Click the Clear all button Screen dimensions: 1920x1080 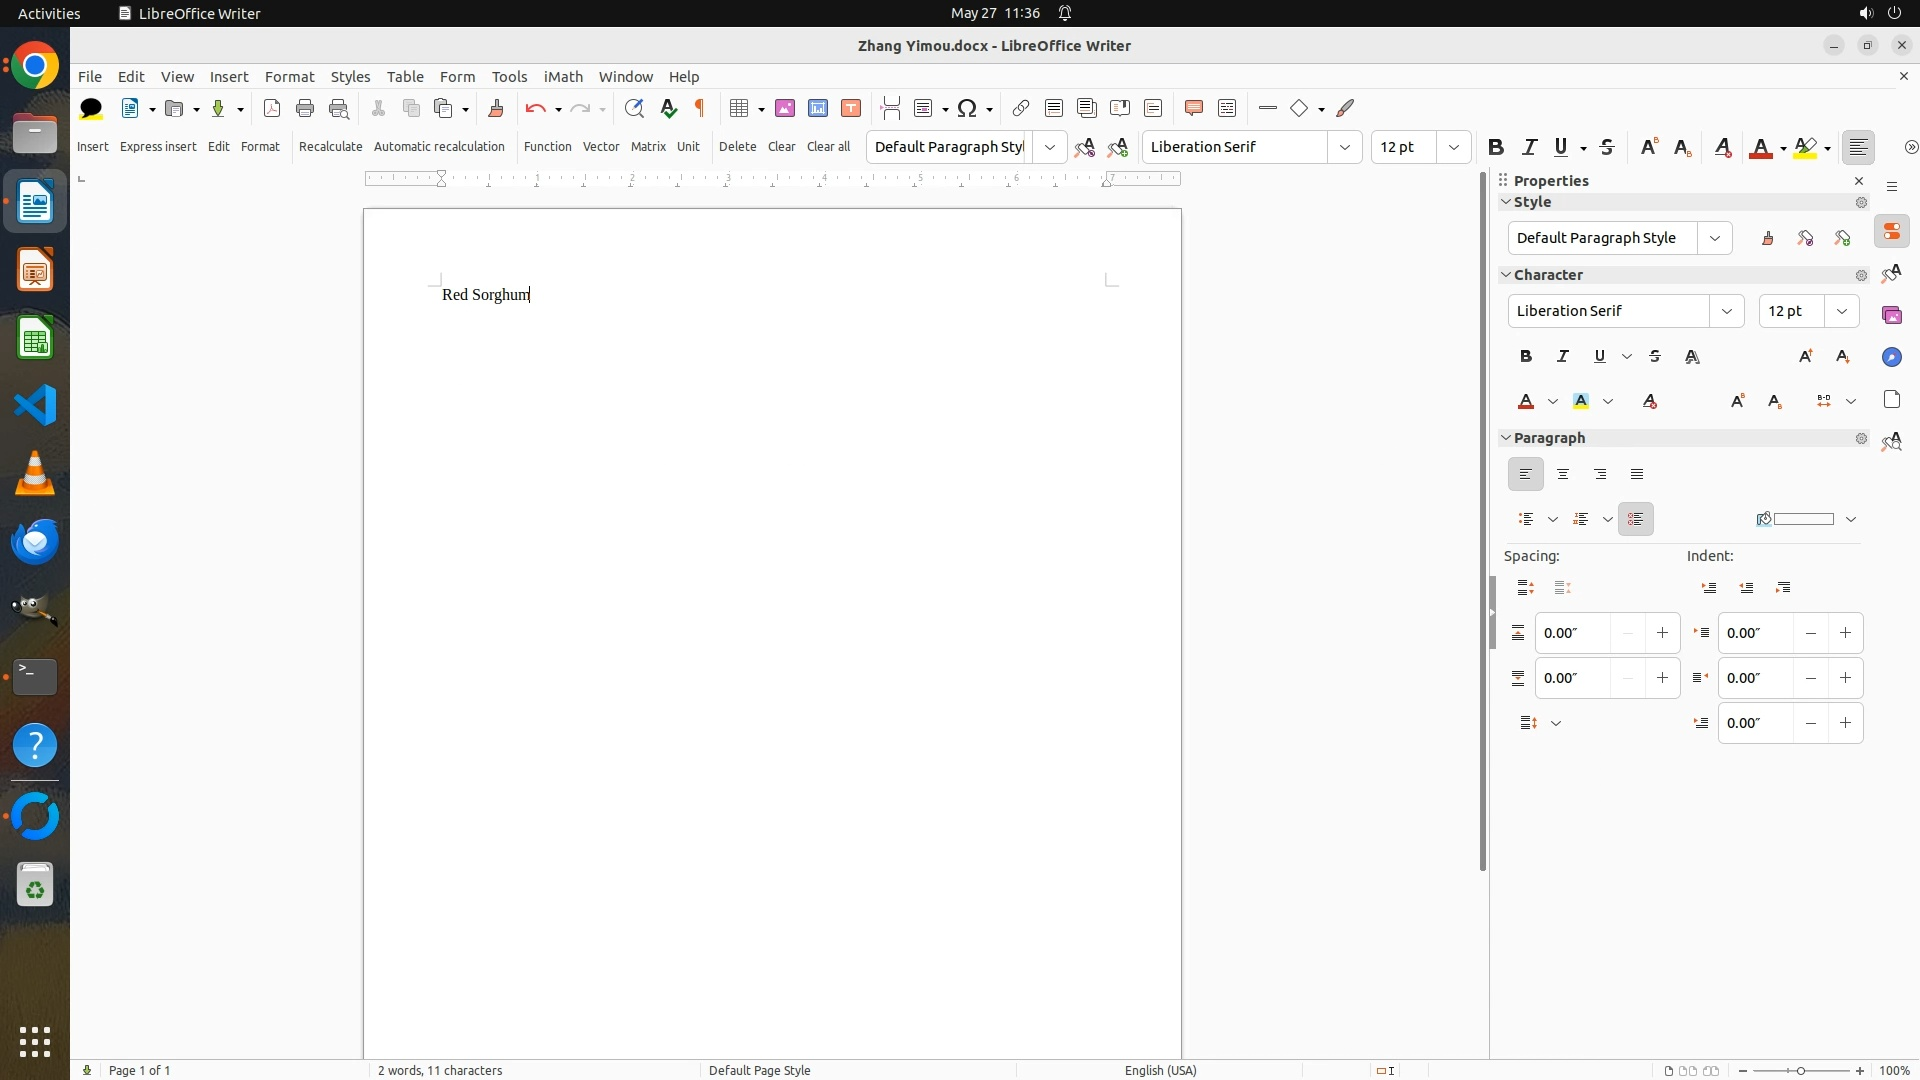pyautogui.click(x=828, y=146)
